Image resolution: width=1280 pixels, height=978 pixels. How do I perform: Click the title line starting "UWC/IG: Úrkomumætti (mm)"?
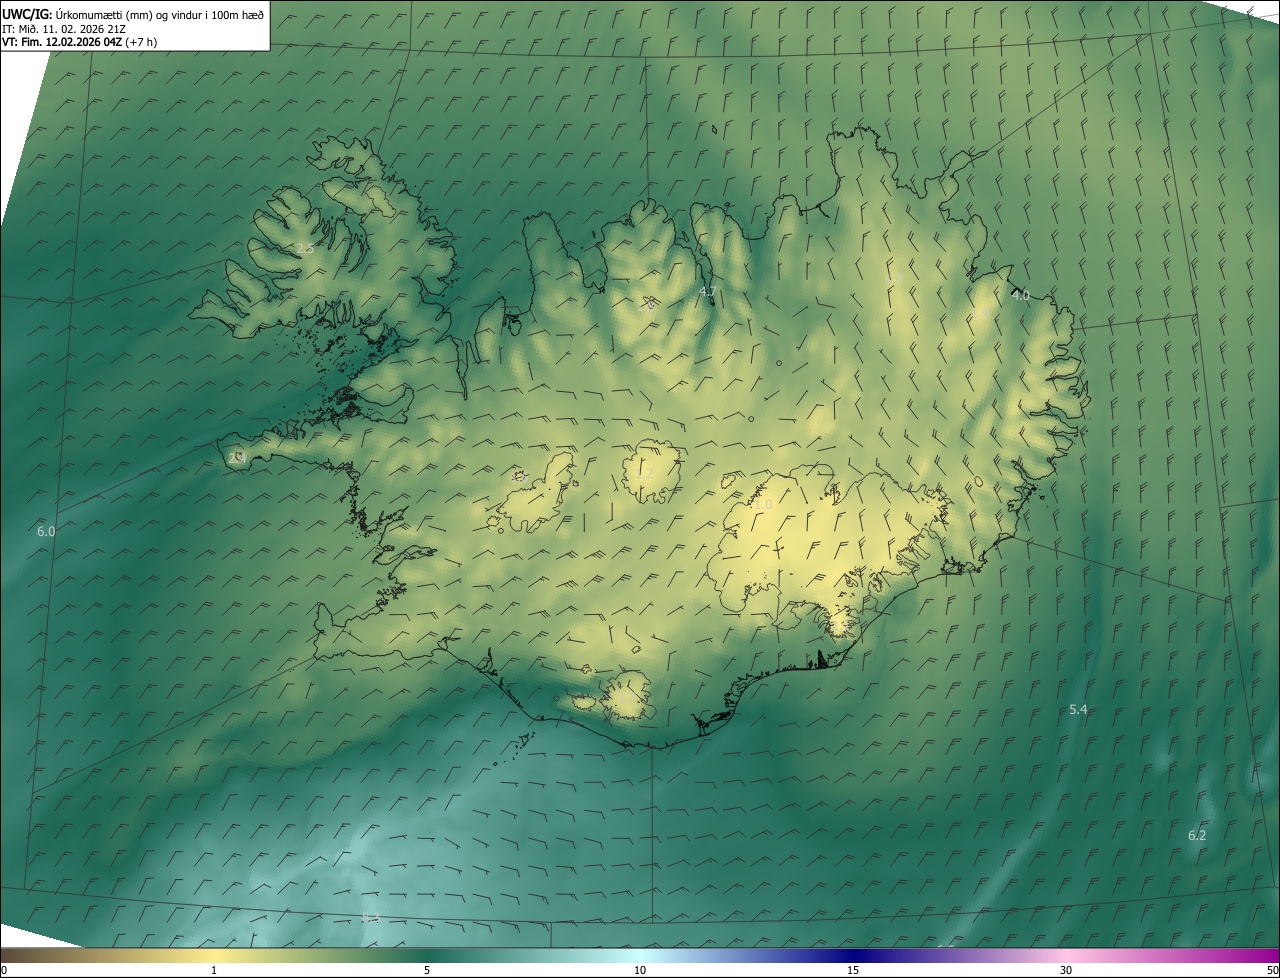(x=133, y=14)
